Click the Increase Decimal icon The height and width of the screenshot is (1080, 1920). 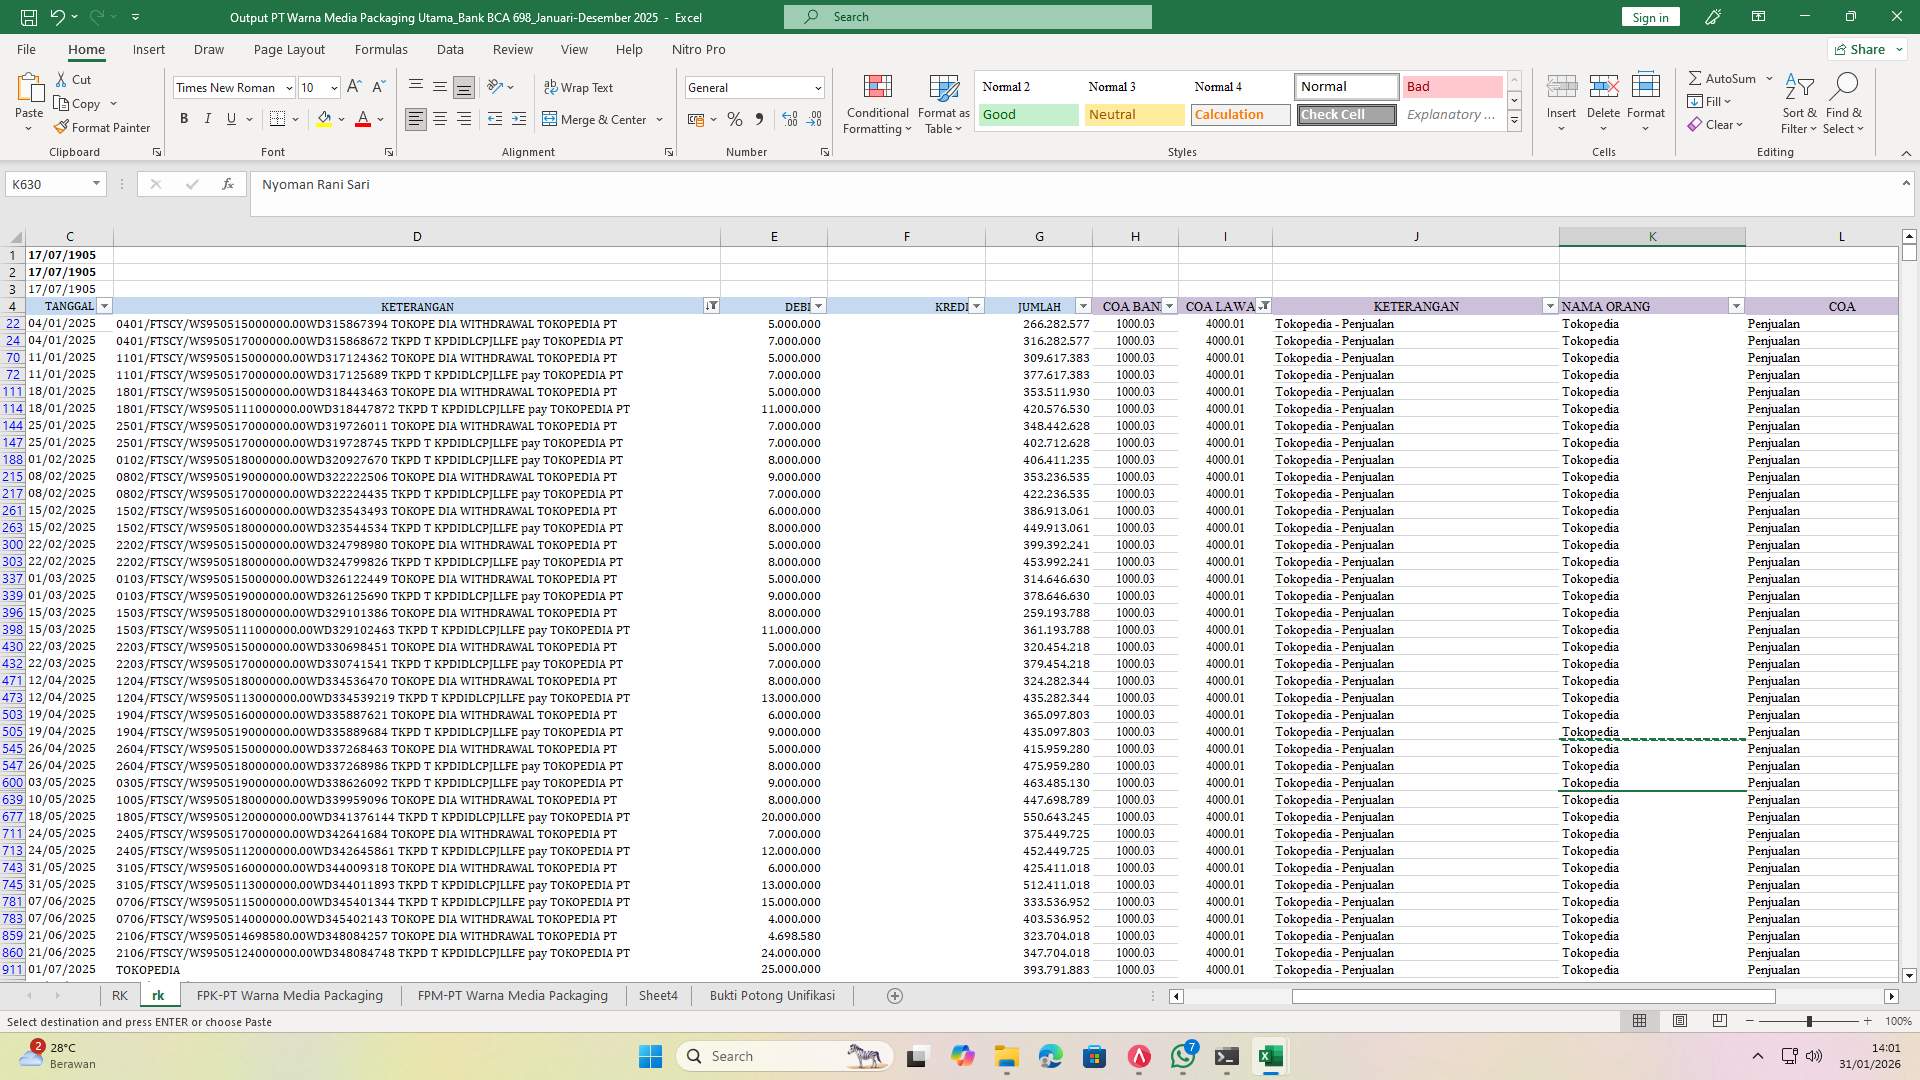(x=789, y=119)
